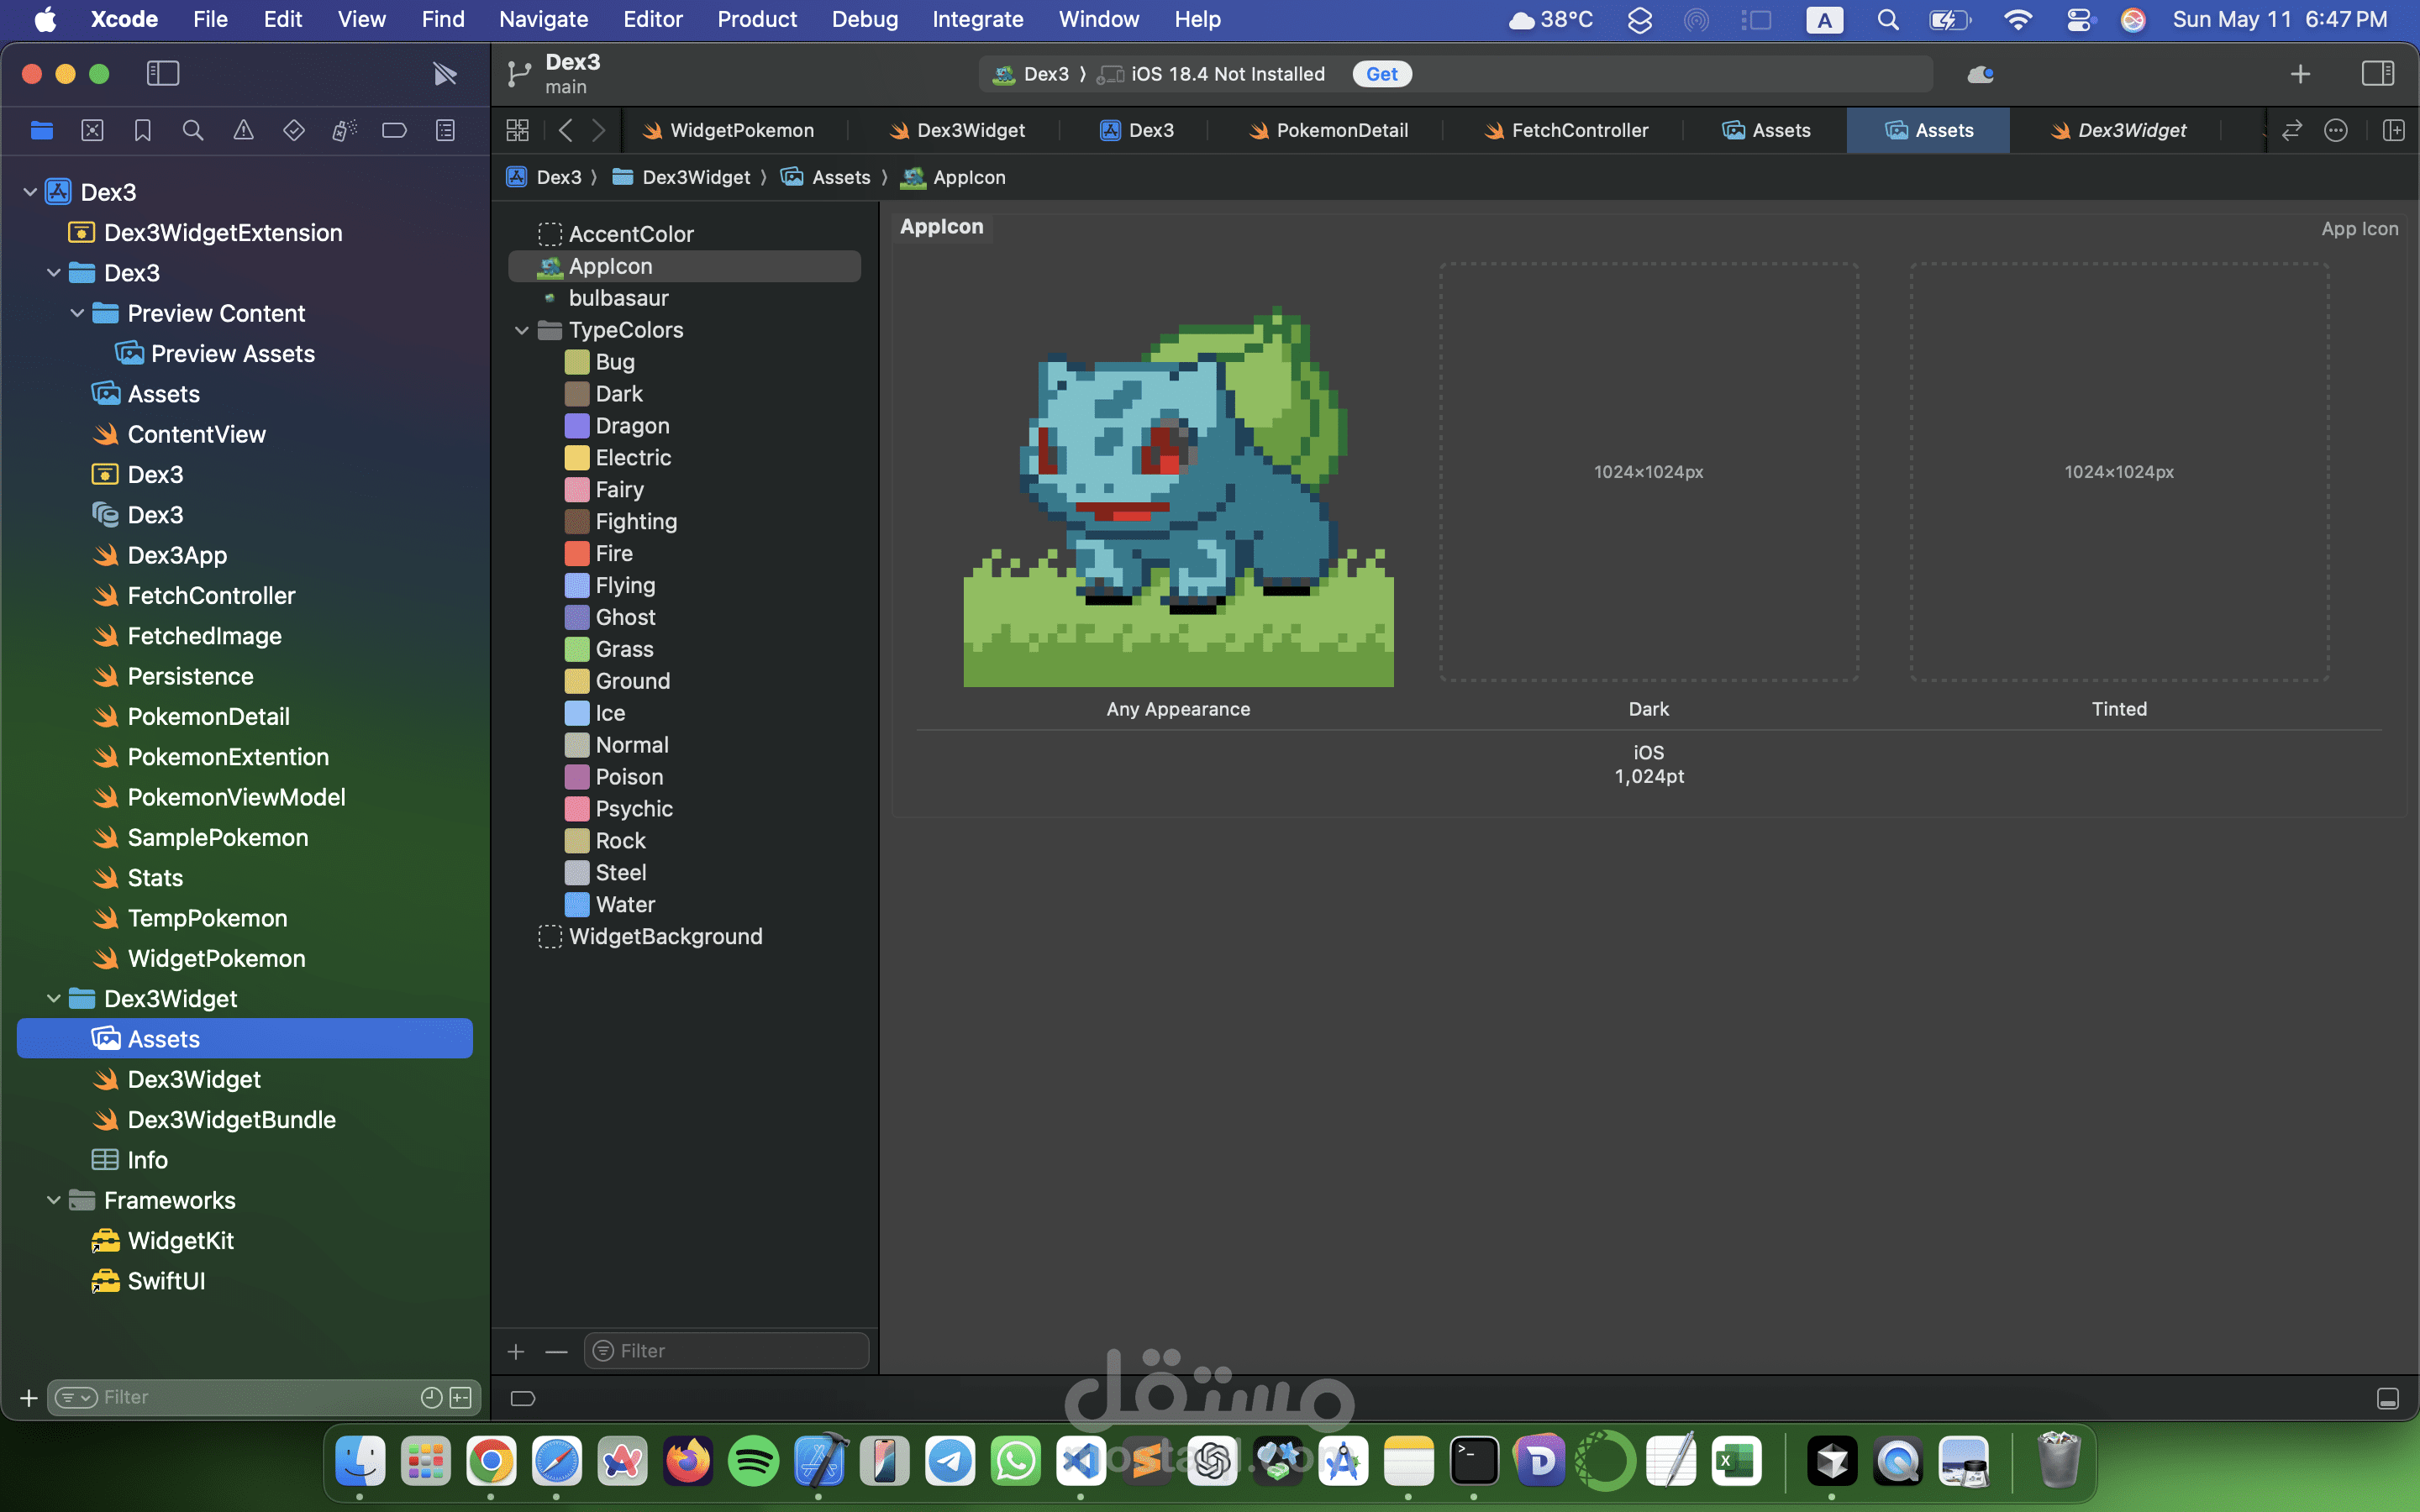Select the bulbasaur image asset
This screenshot has width=2420, height=1512.
[618, 298]
